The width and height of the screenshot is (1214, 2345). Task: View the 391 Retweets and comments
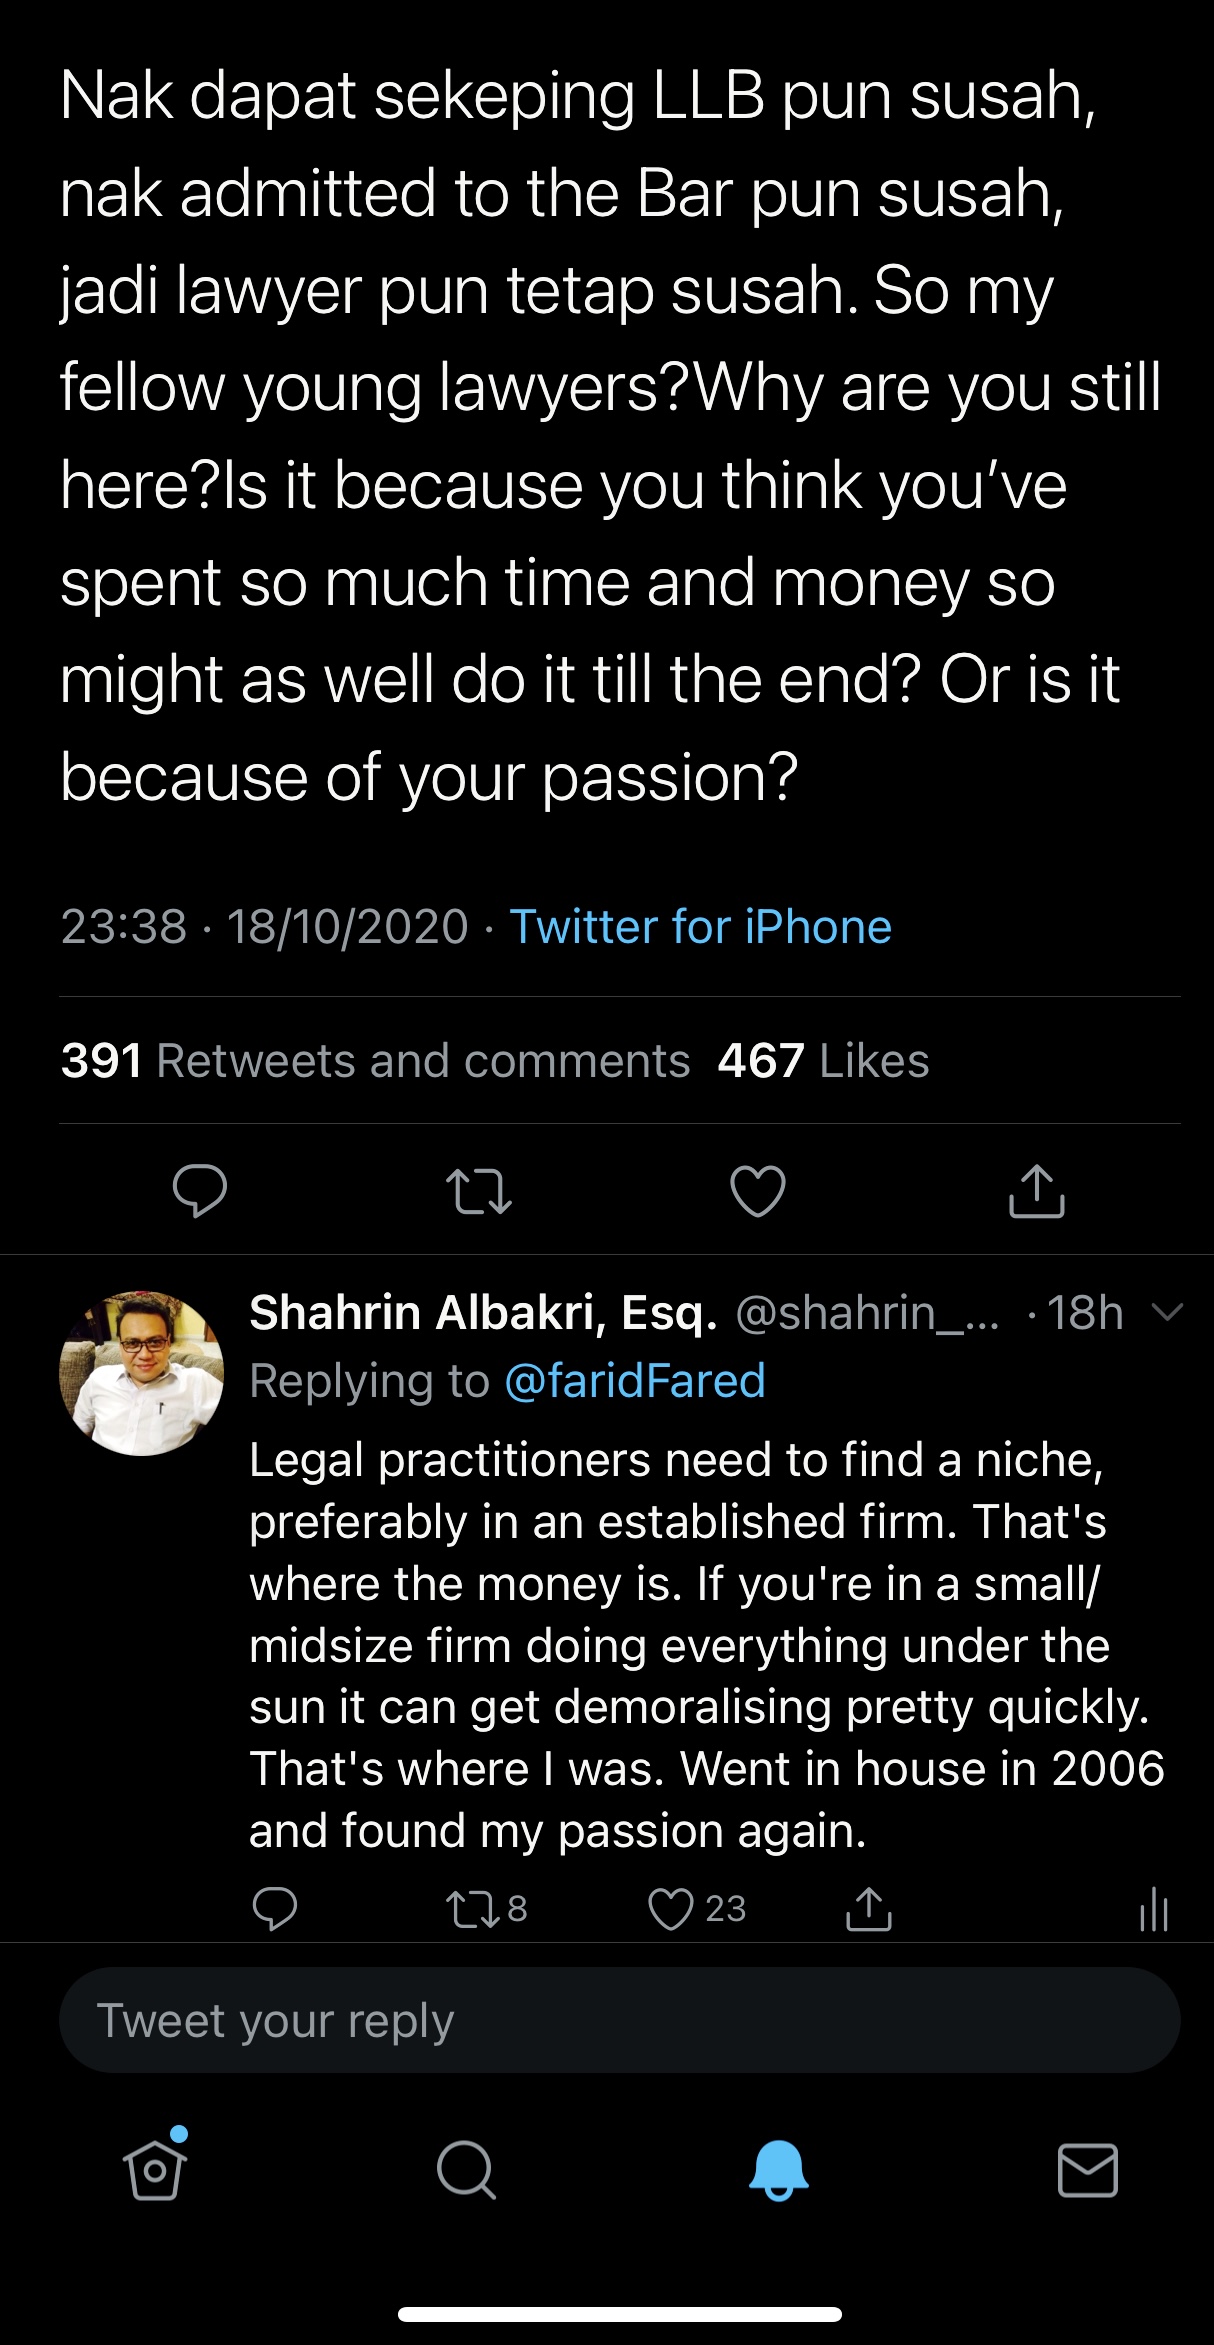click(x=375, y=1061)
